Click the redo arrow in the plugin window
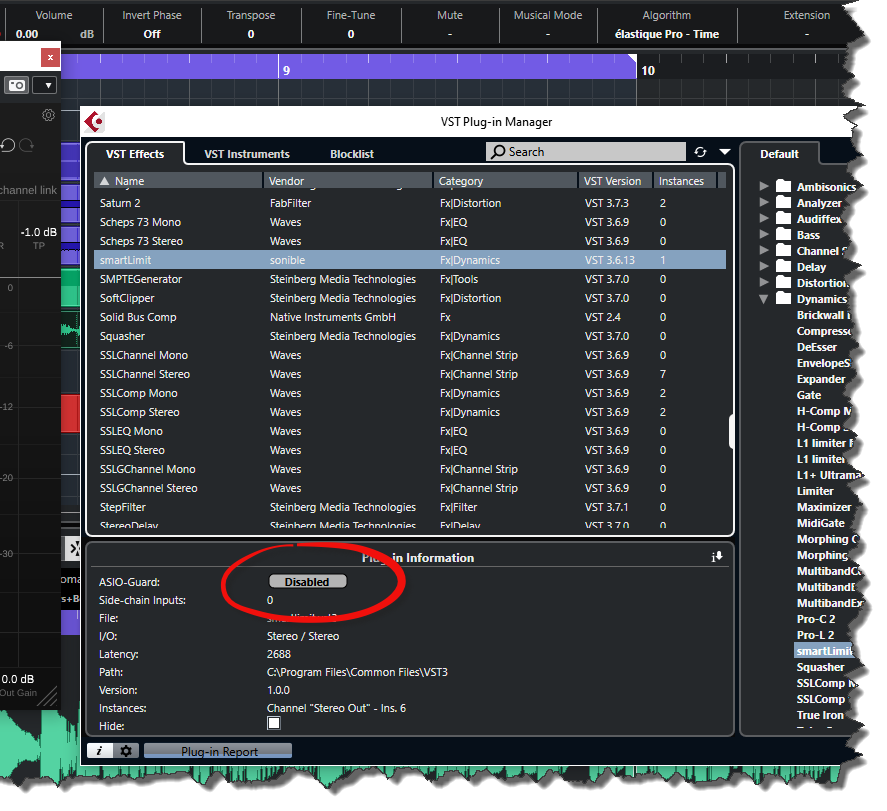The width and height of the screenshot is (887, 811). (27, 145)
